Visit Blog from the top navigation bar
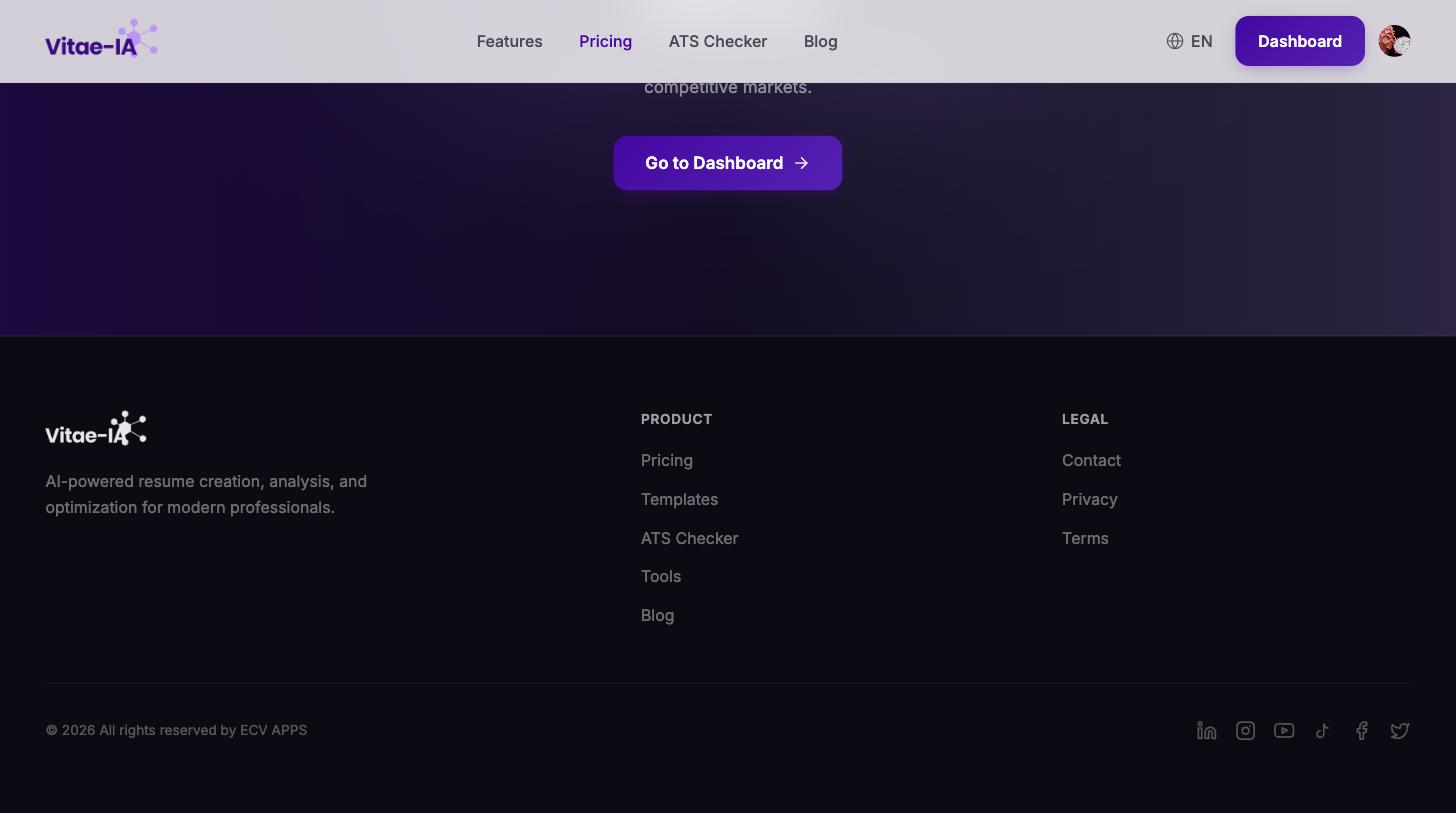 (x=820, y=41)
